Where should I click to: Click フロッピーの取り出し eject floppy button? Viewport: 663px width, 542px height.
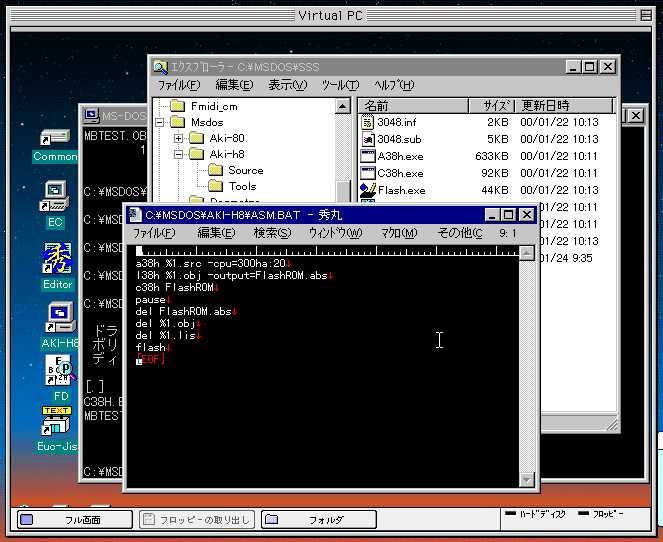click(197, 520)
